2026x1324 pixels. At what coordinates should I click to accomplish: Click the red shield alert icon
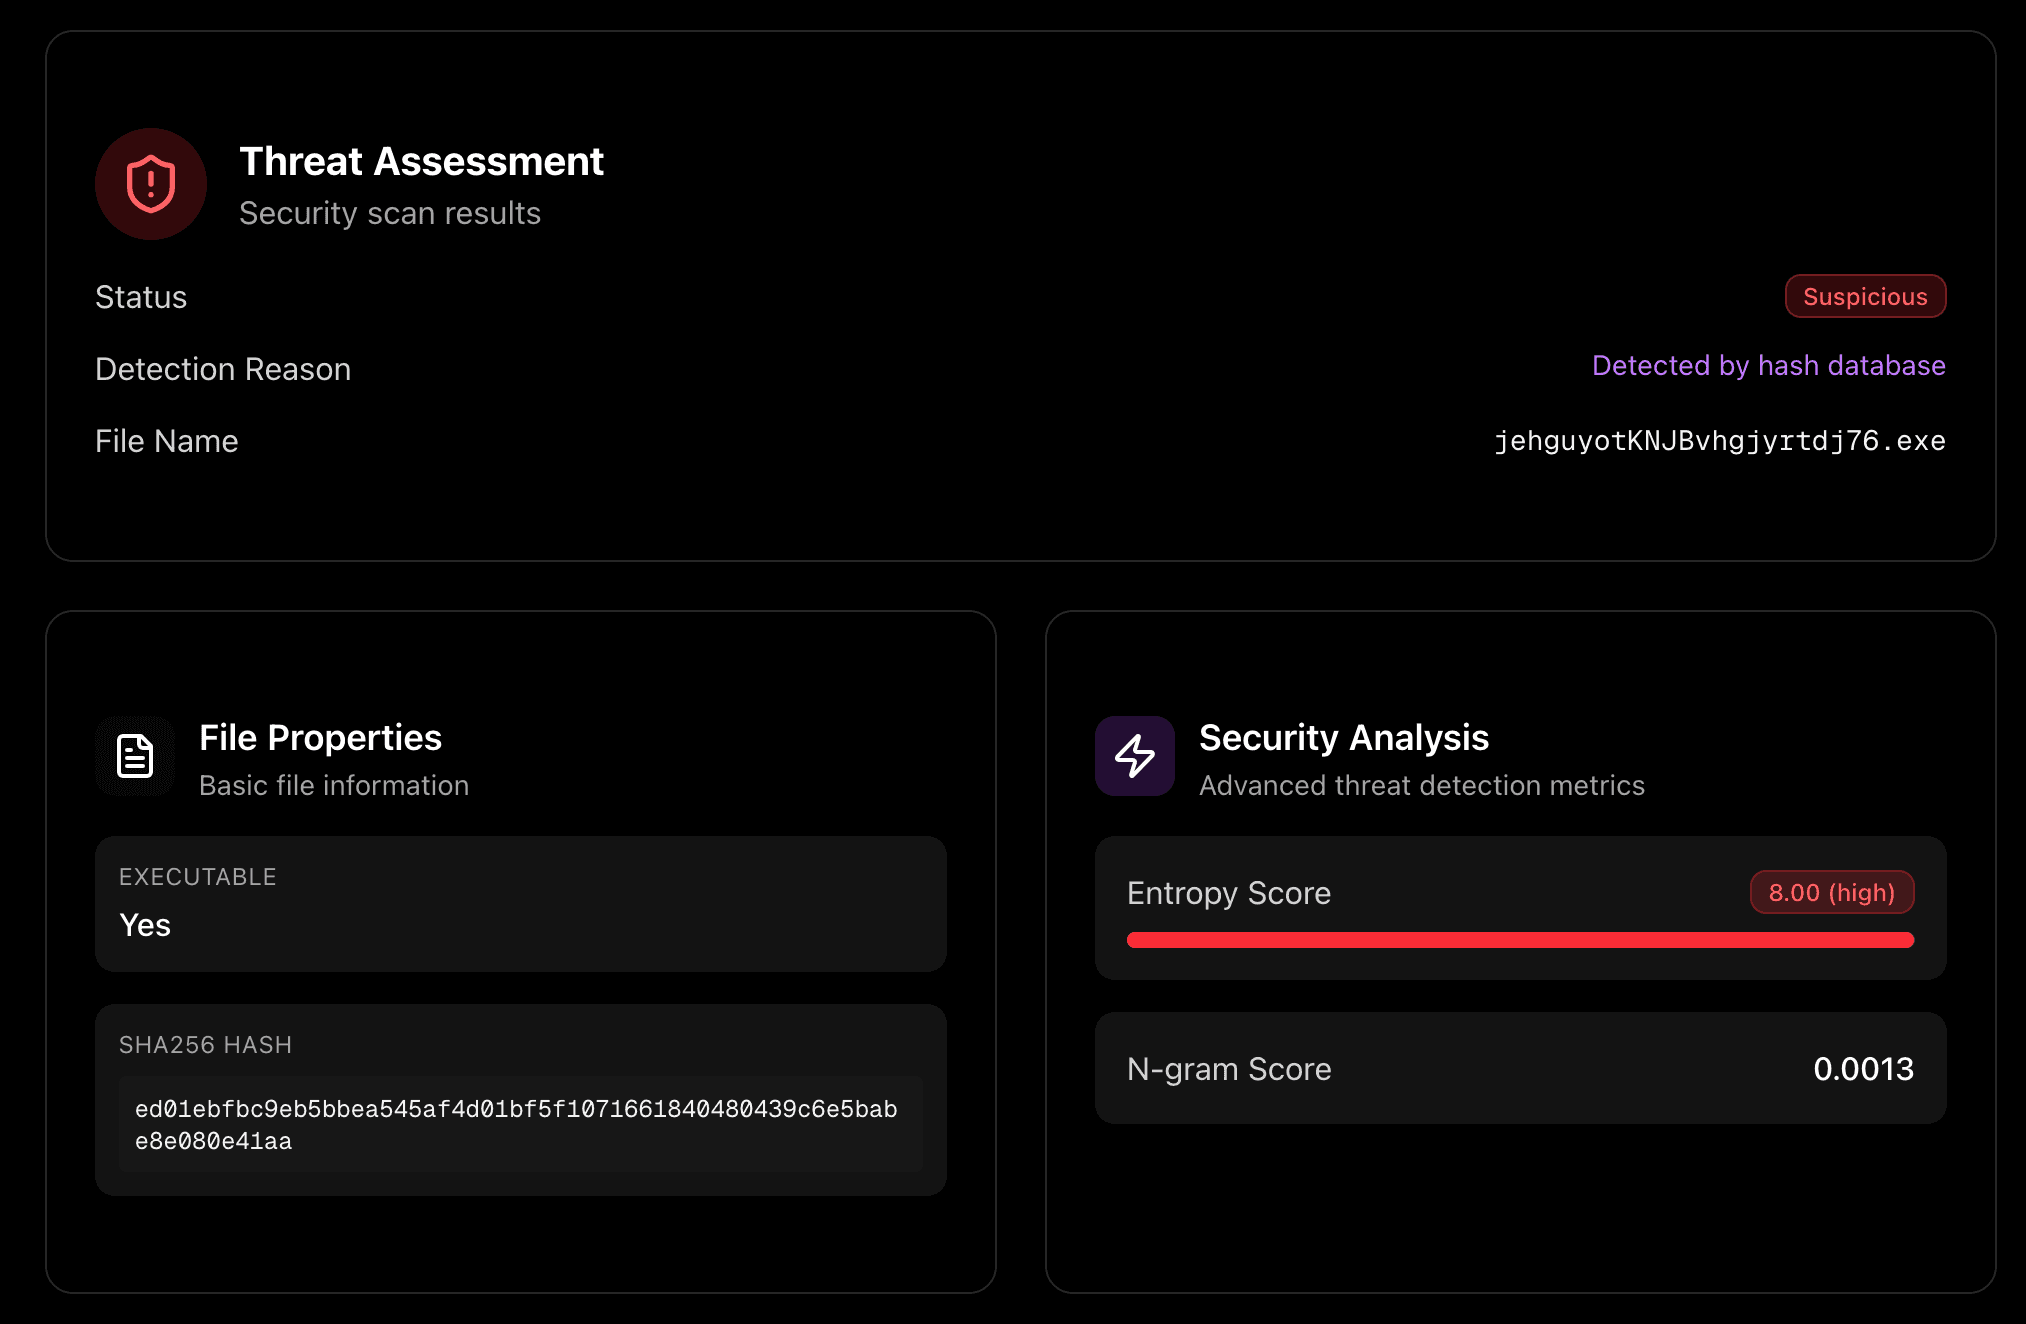coord(151,184)
